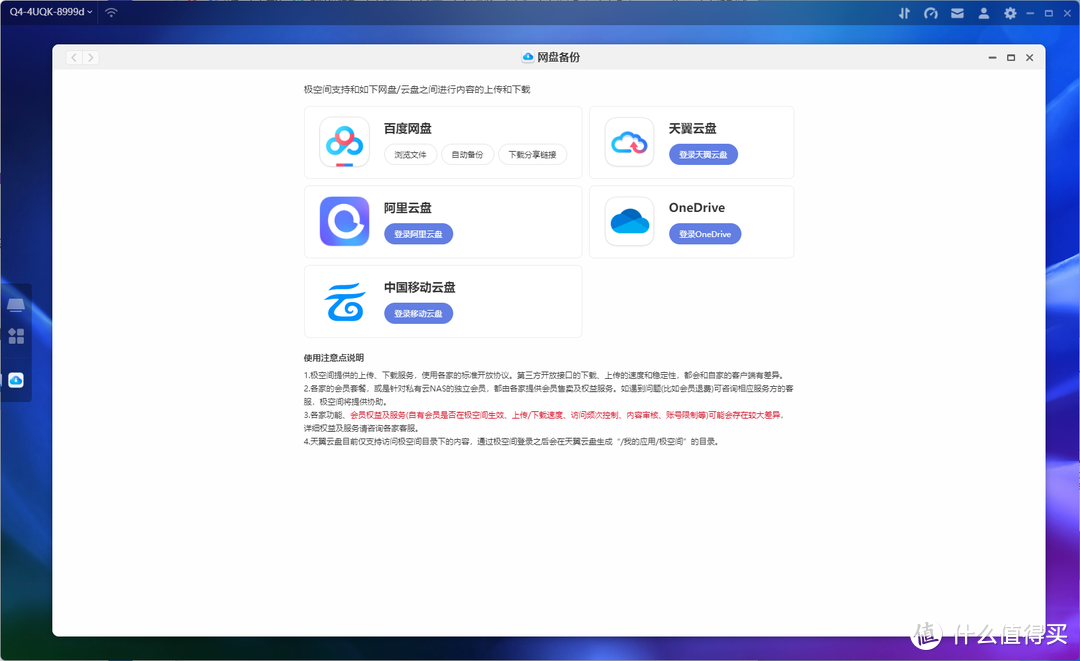Open the message notifications envelope icon
1080x661 pixels.
(957, 13)
